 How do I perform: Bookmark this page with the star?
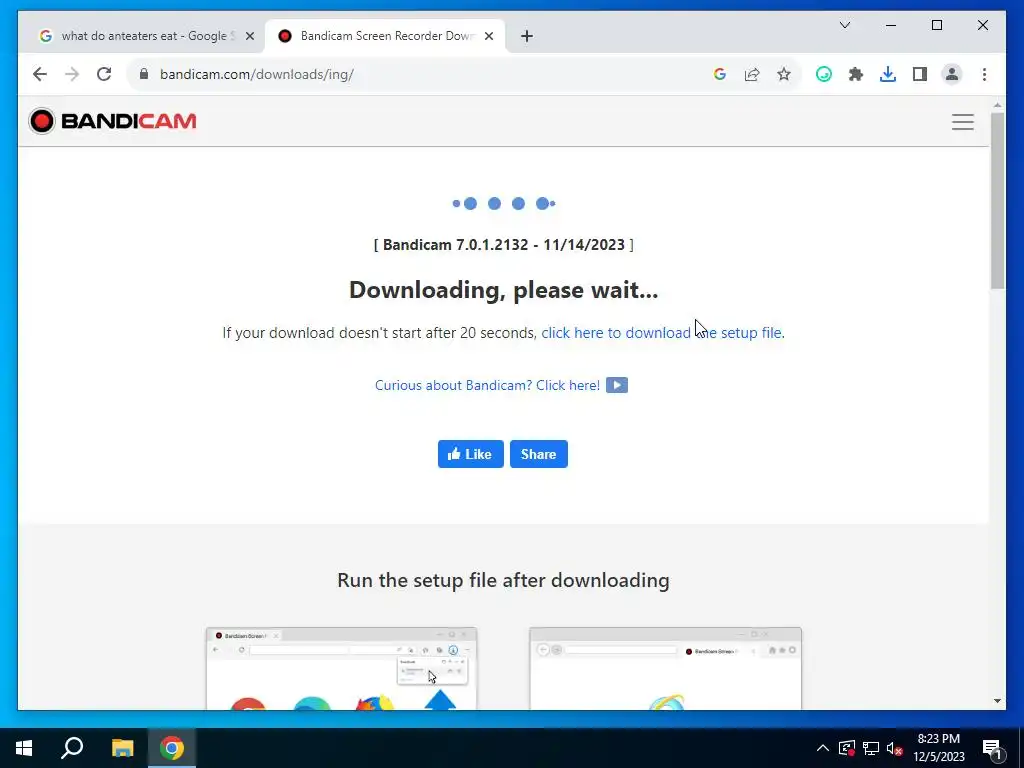784,74
